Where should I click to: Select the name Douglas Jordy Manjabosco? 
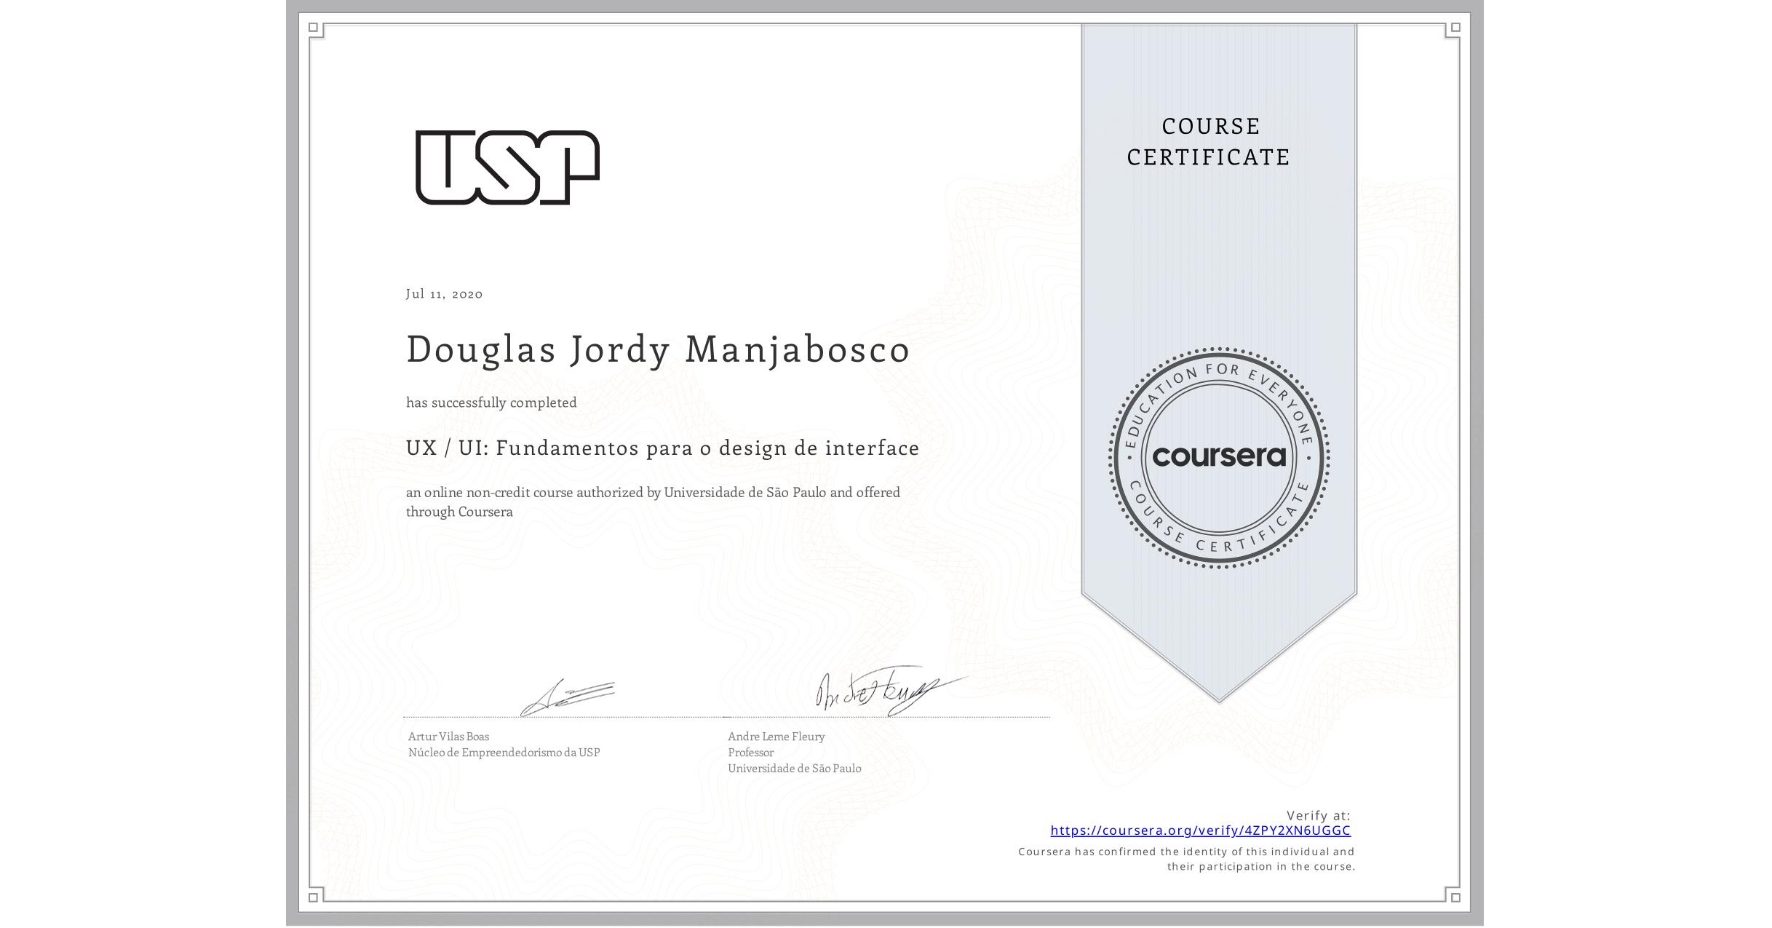click(656, 350)
